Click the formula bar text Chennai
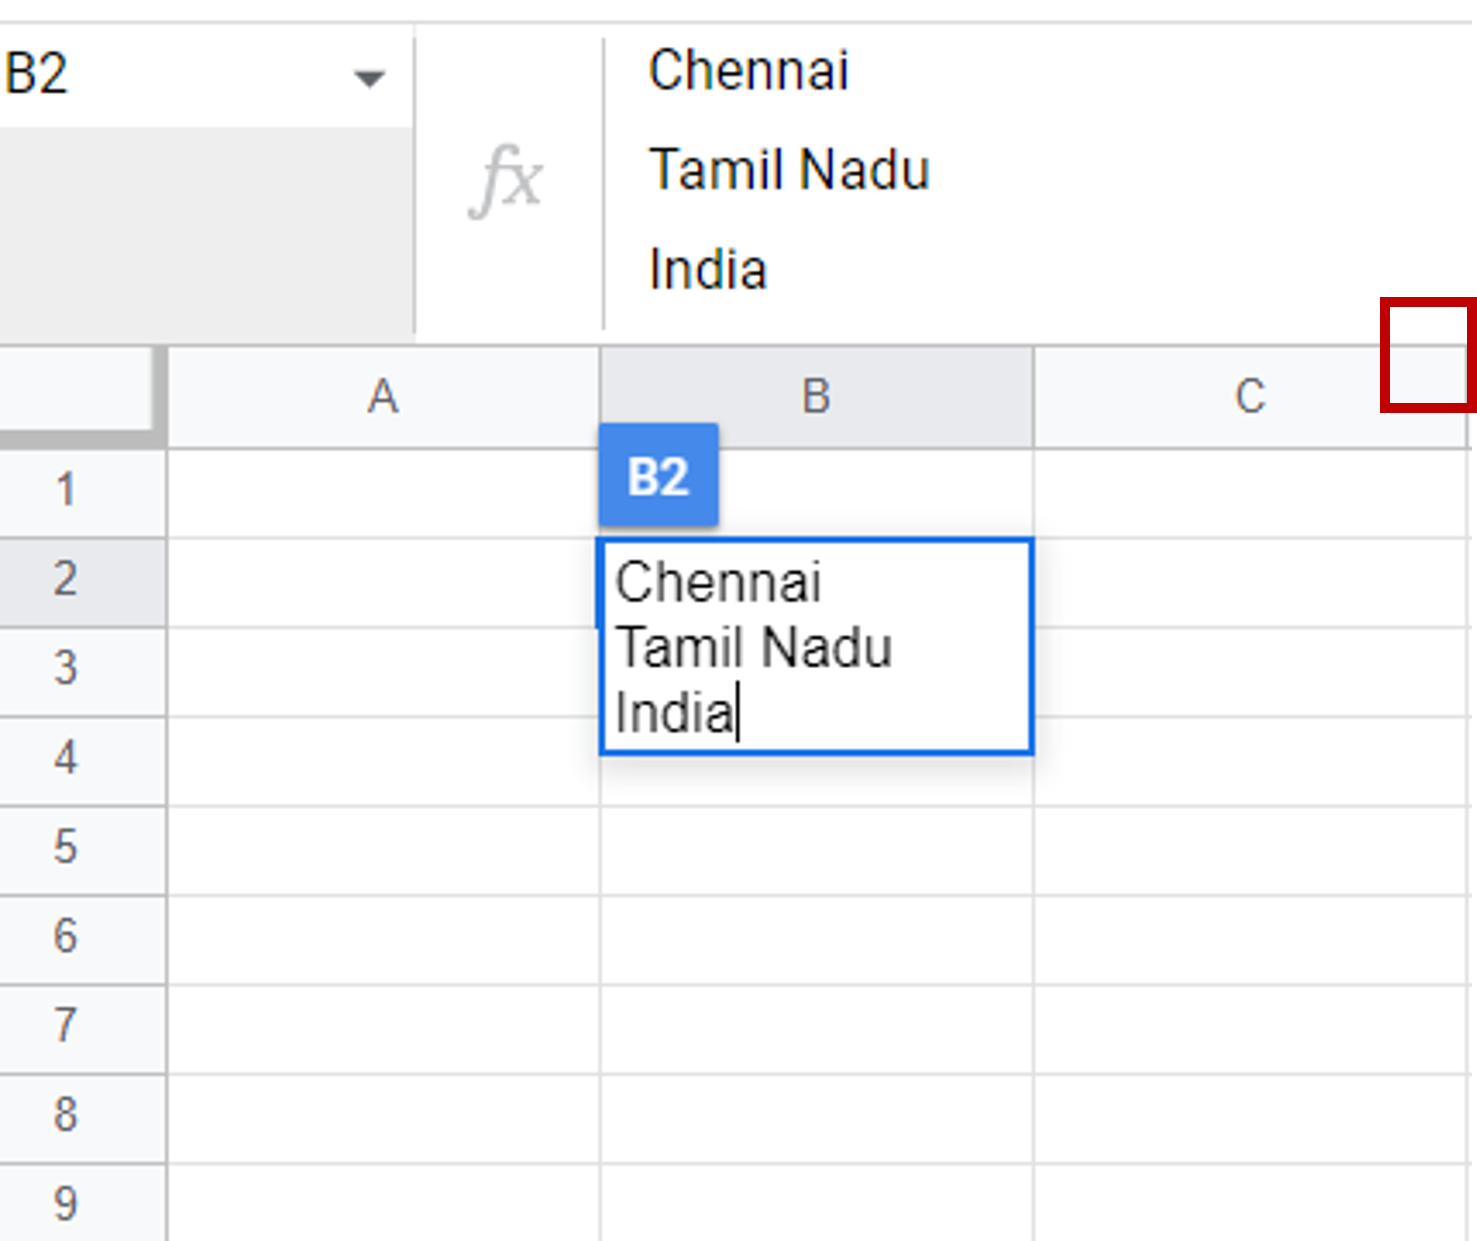Image resolution: width=1477 pixels, height=1241 pixels. pyautogui.click(x=749, y=71)
